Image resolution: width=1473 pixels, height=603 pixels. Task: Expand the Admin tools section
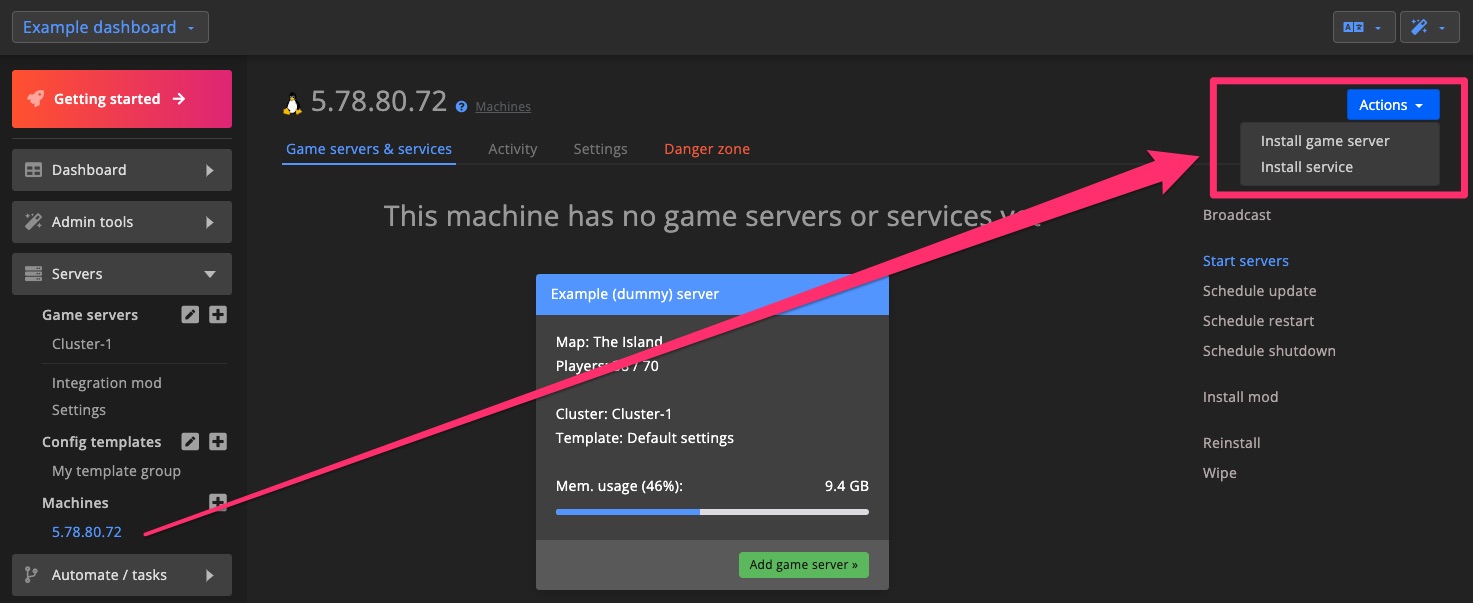(x=121, y=222)
